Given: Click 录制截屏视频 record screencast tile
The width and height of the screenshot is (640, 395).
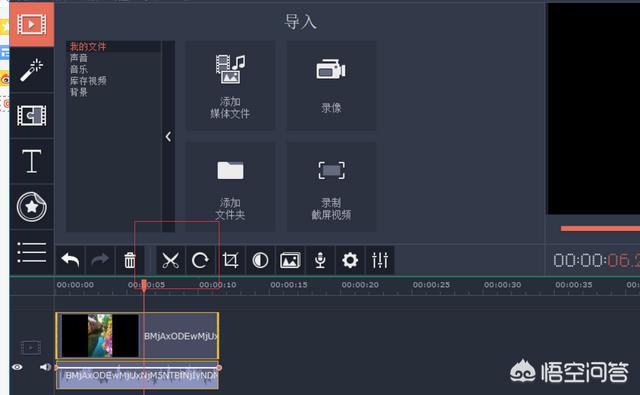Looking at the screenshot, I should tap(331, 187).
